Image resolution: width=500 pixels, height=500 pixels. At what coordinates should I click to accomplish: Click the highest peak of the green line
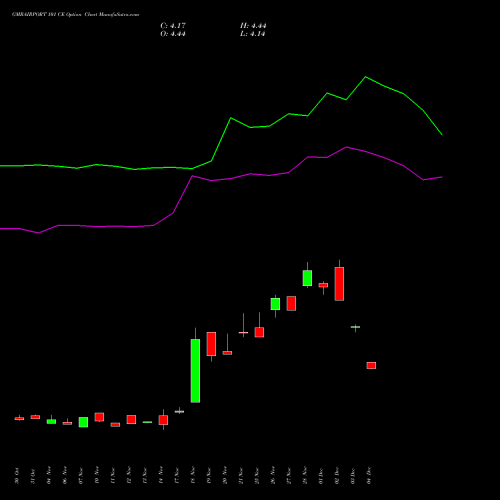(x=366, y=77)
